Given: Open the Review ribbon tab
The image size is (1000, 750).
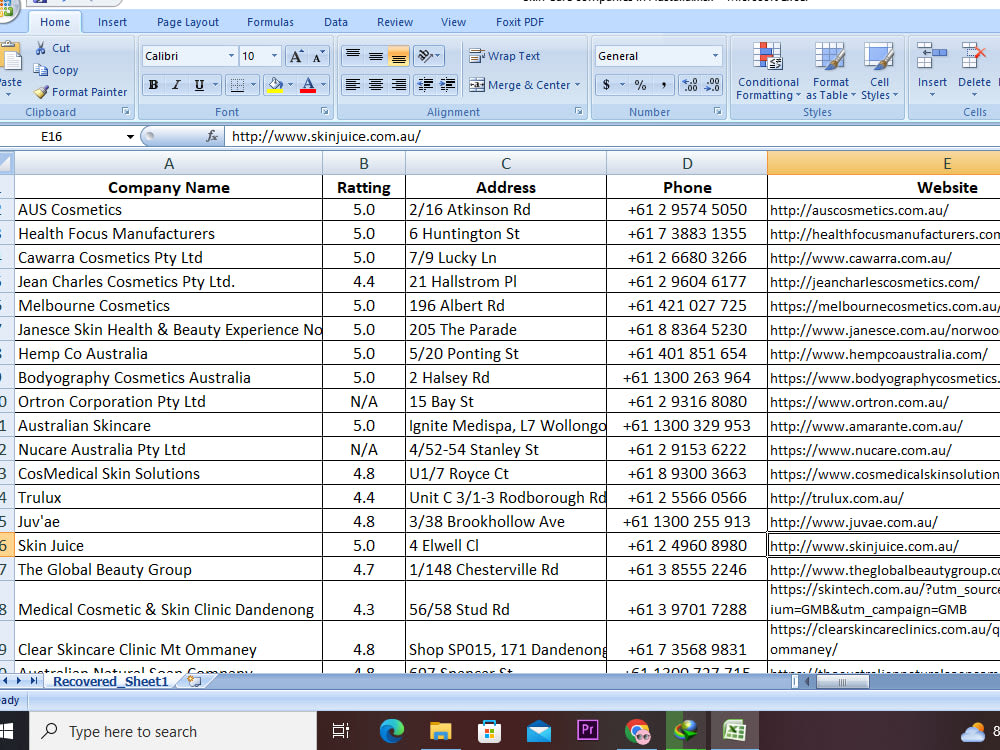Looking at the screenshot, I should 394,21.
